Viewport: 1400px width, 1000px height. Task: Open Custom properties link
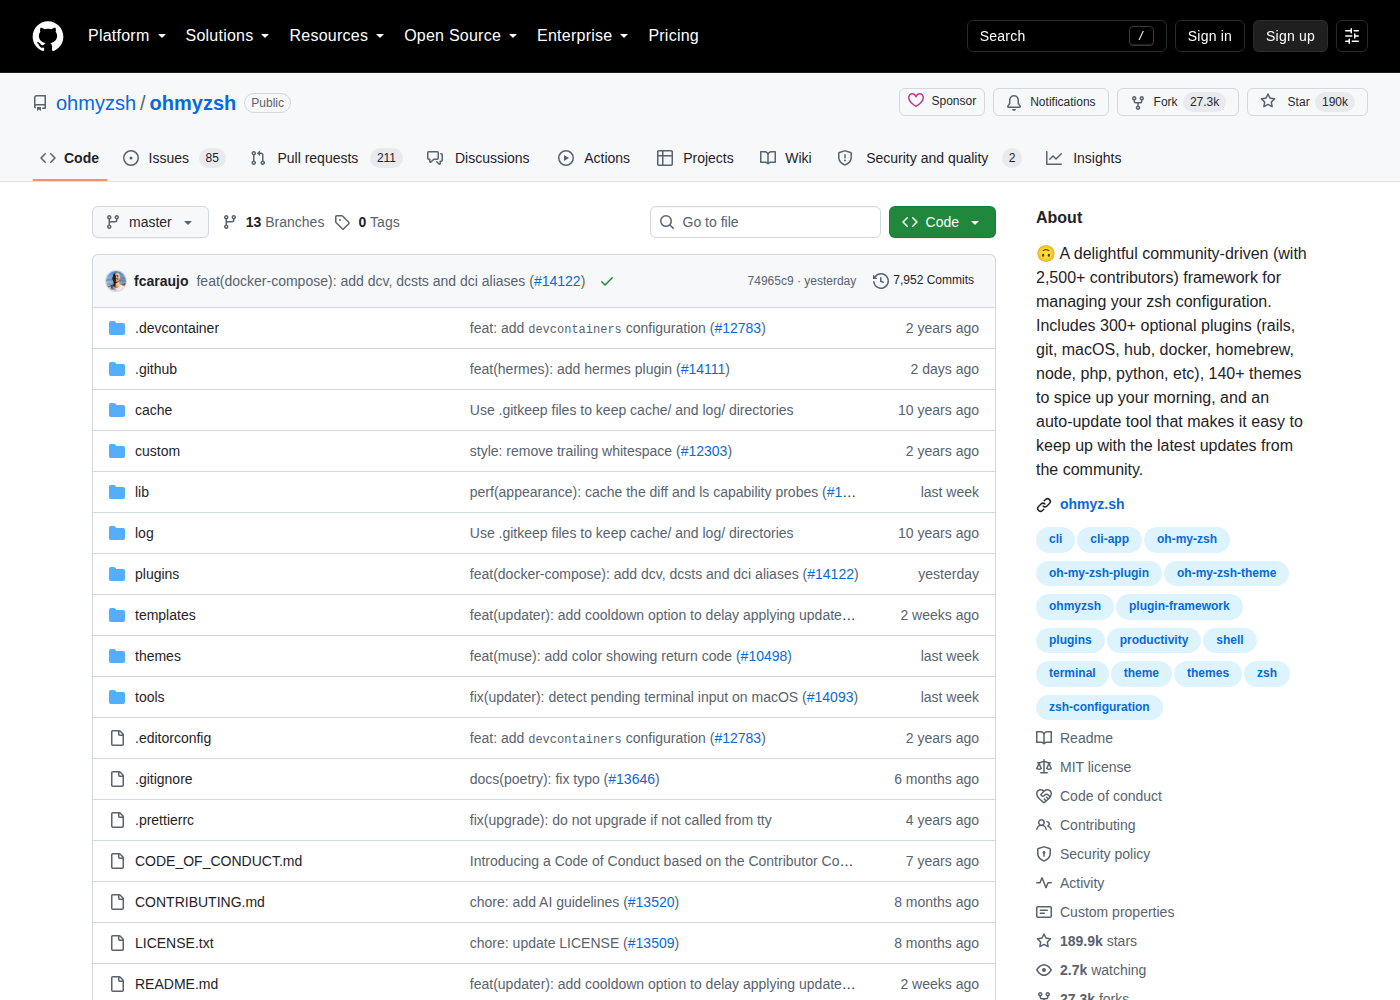point(1105,912)
